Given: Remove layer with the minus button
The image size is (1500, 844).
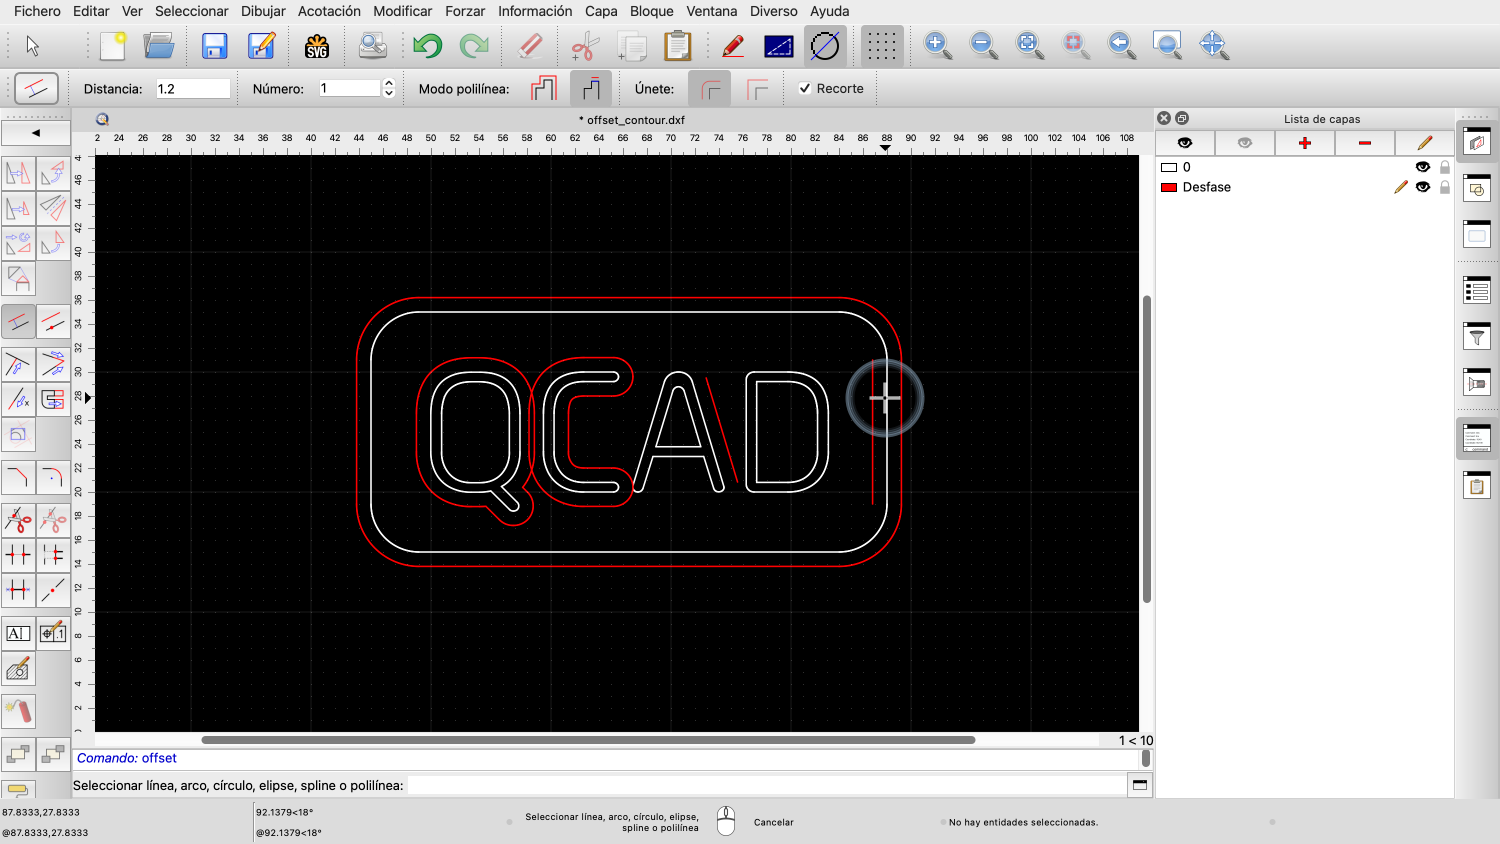Looking at the screenshot, I should click(x=1364, y=143).
